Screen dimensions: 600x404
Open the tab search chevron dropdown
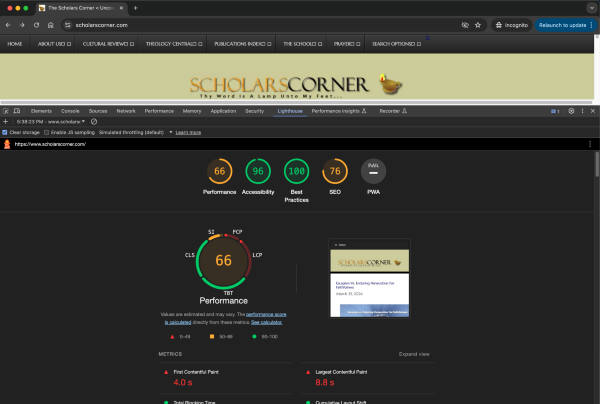click(592, 8)
